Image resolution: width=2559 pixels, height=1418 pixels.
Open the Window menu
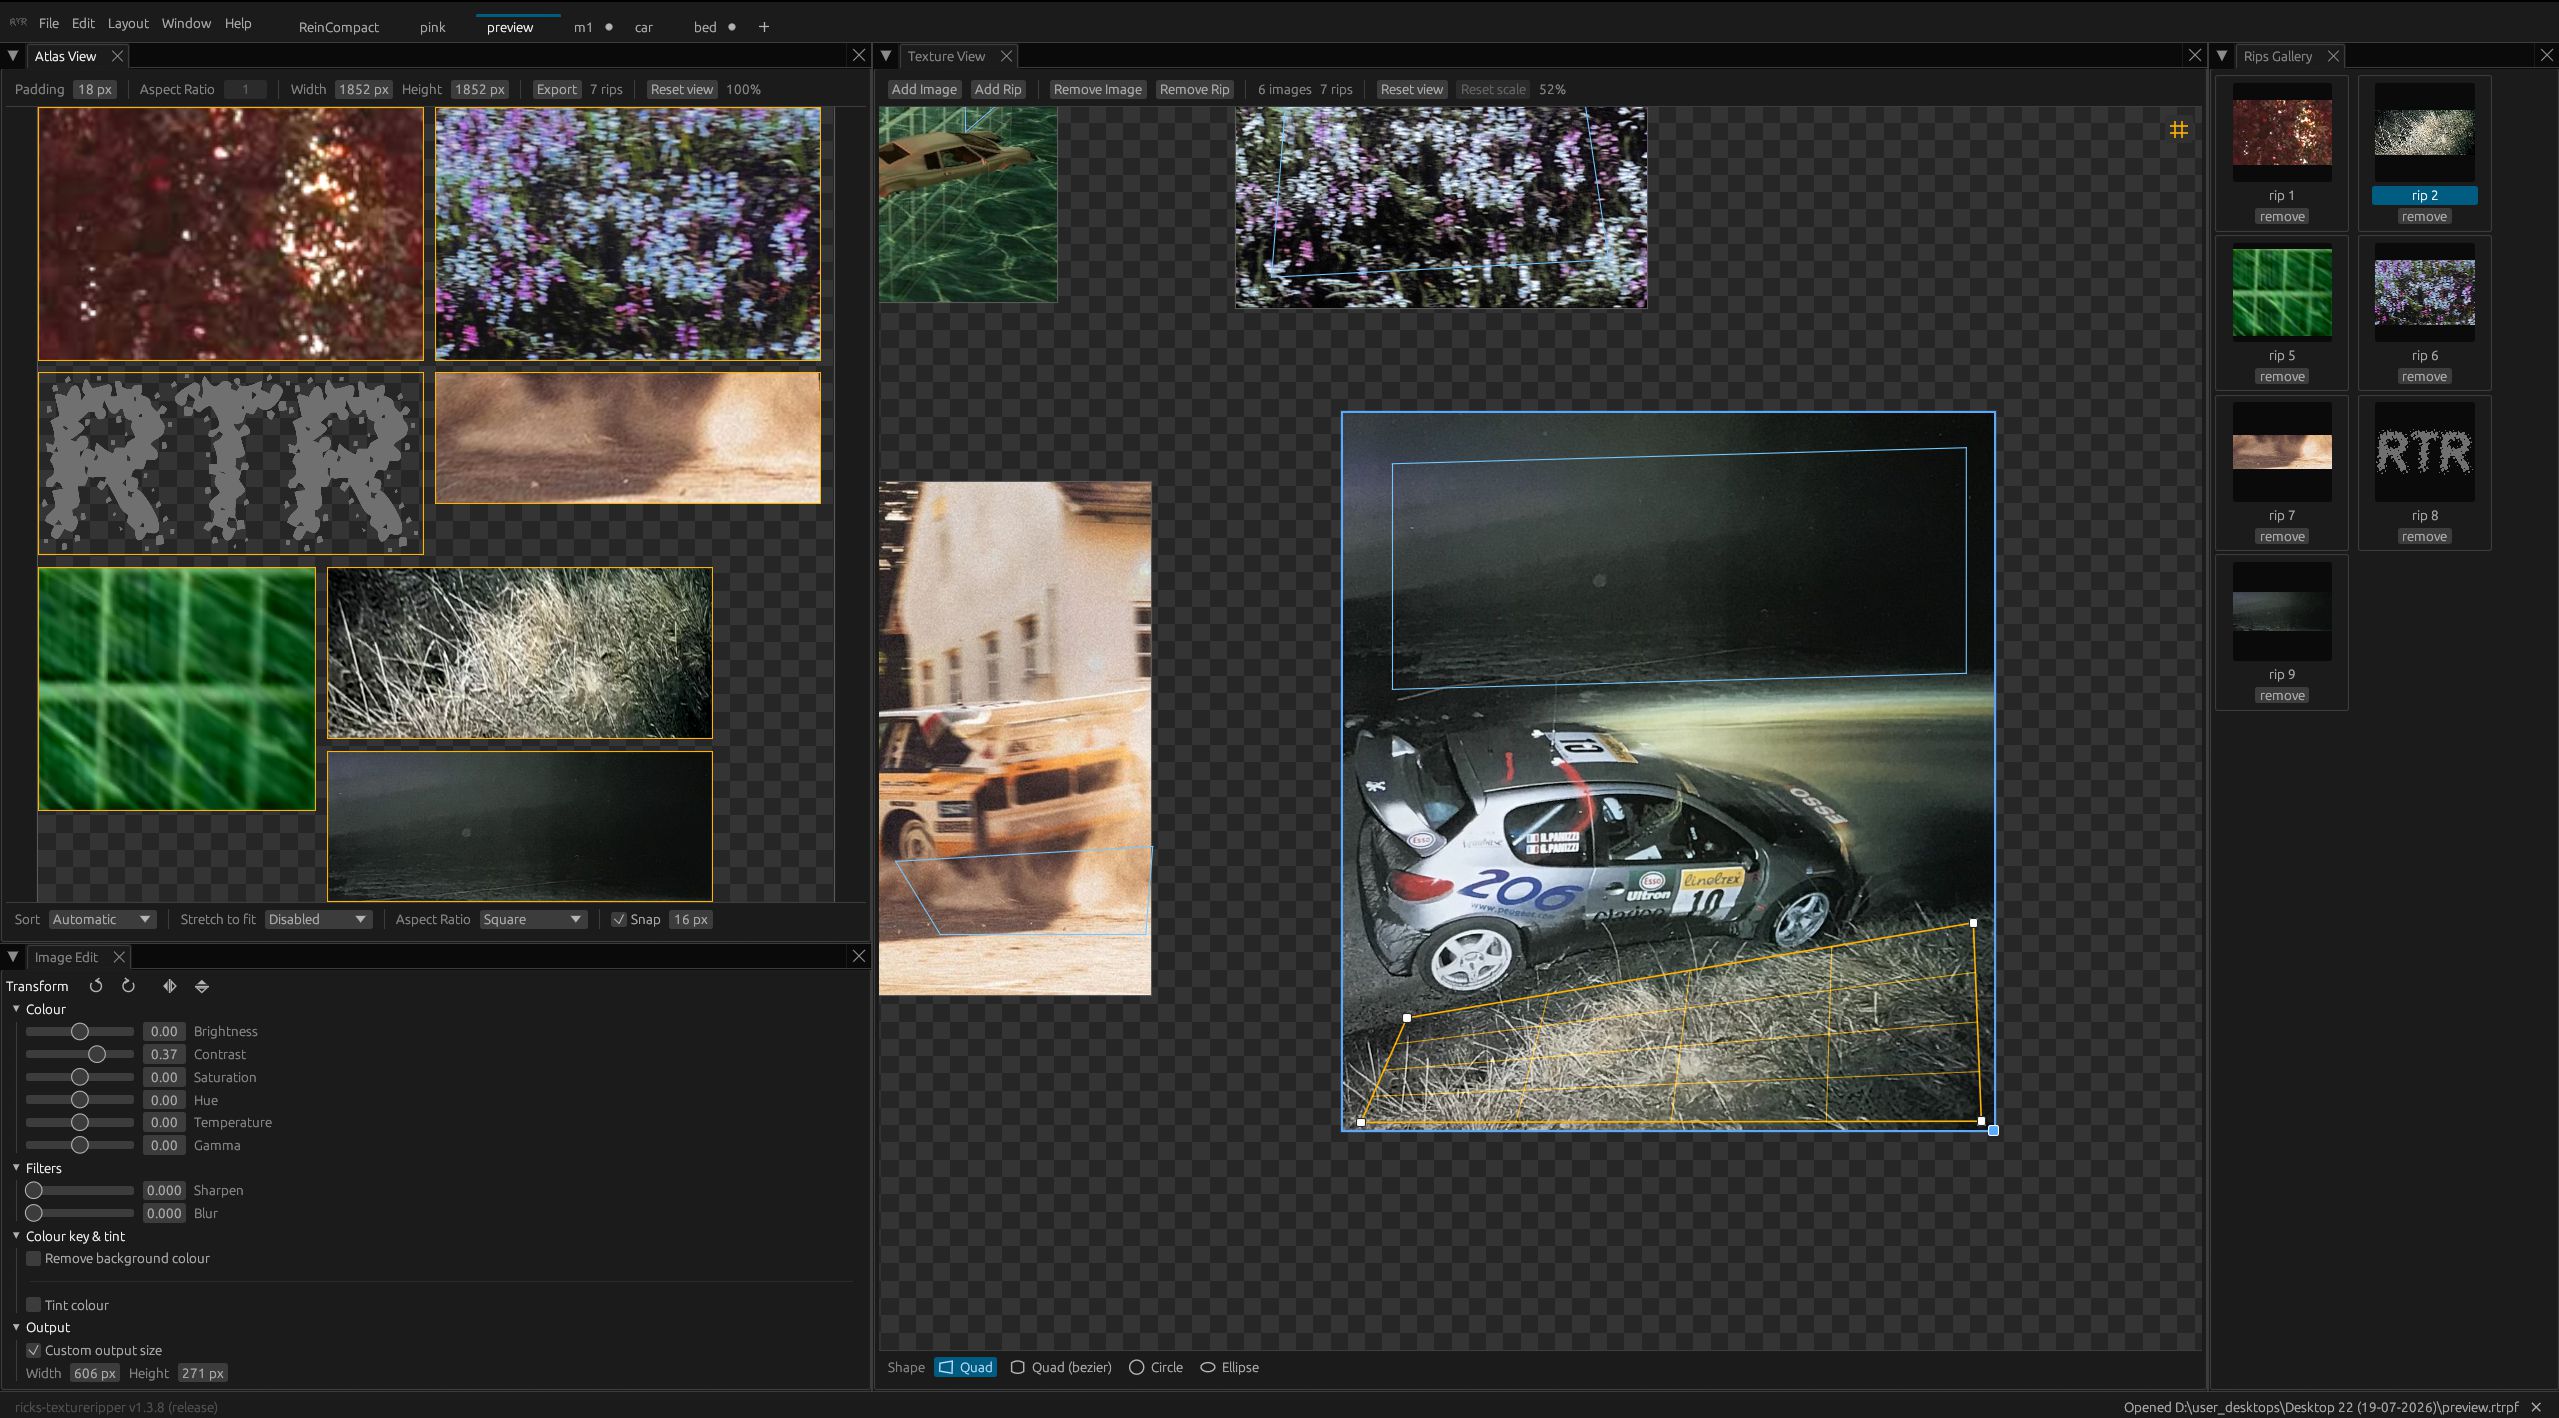(x=186, y=23)
